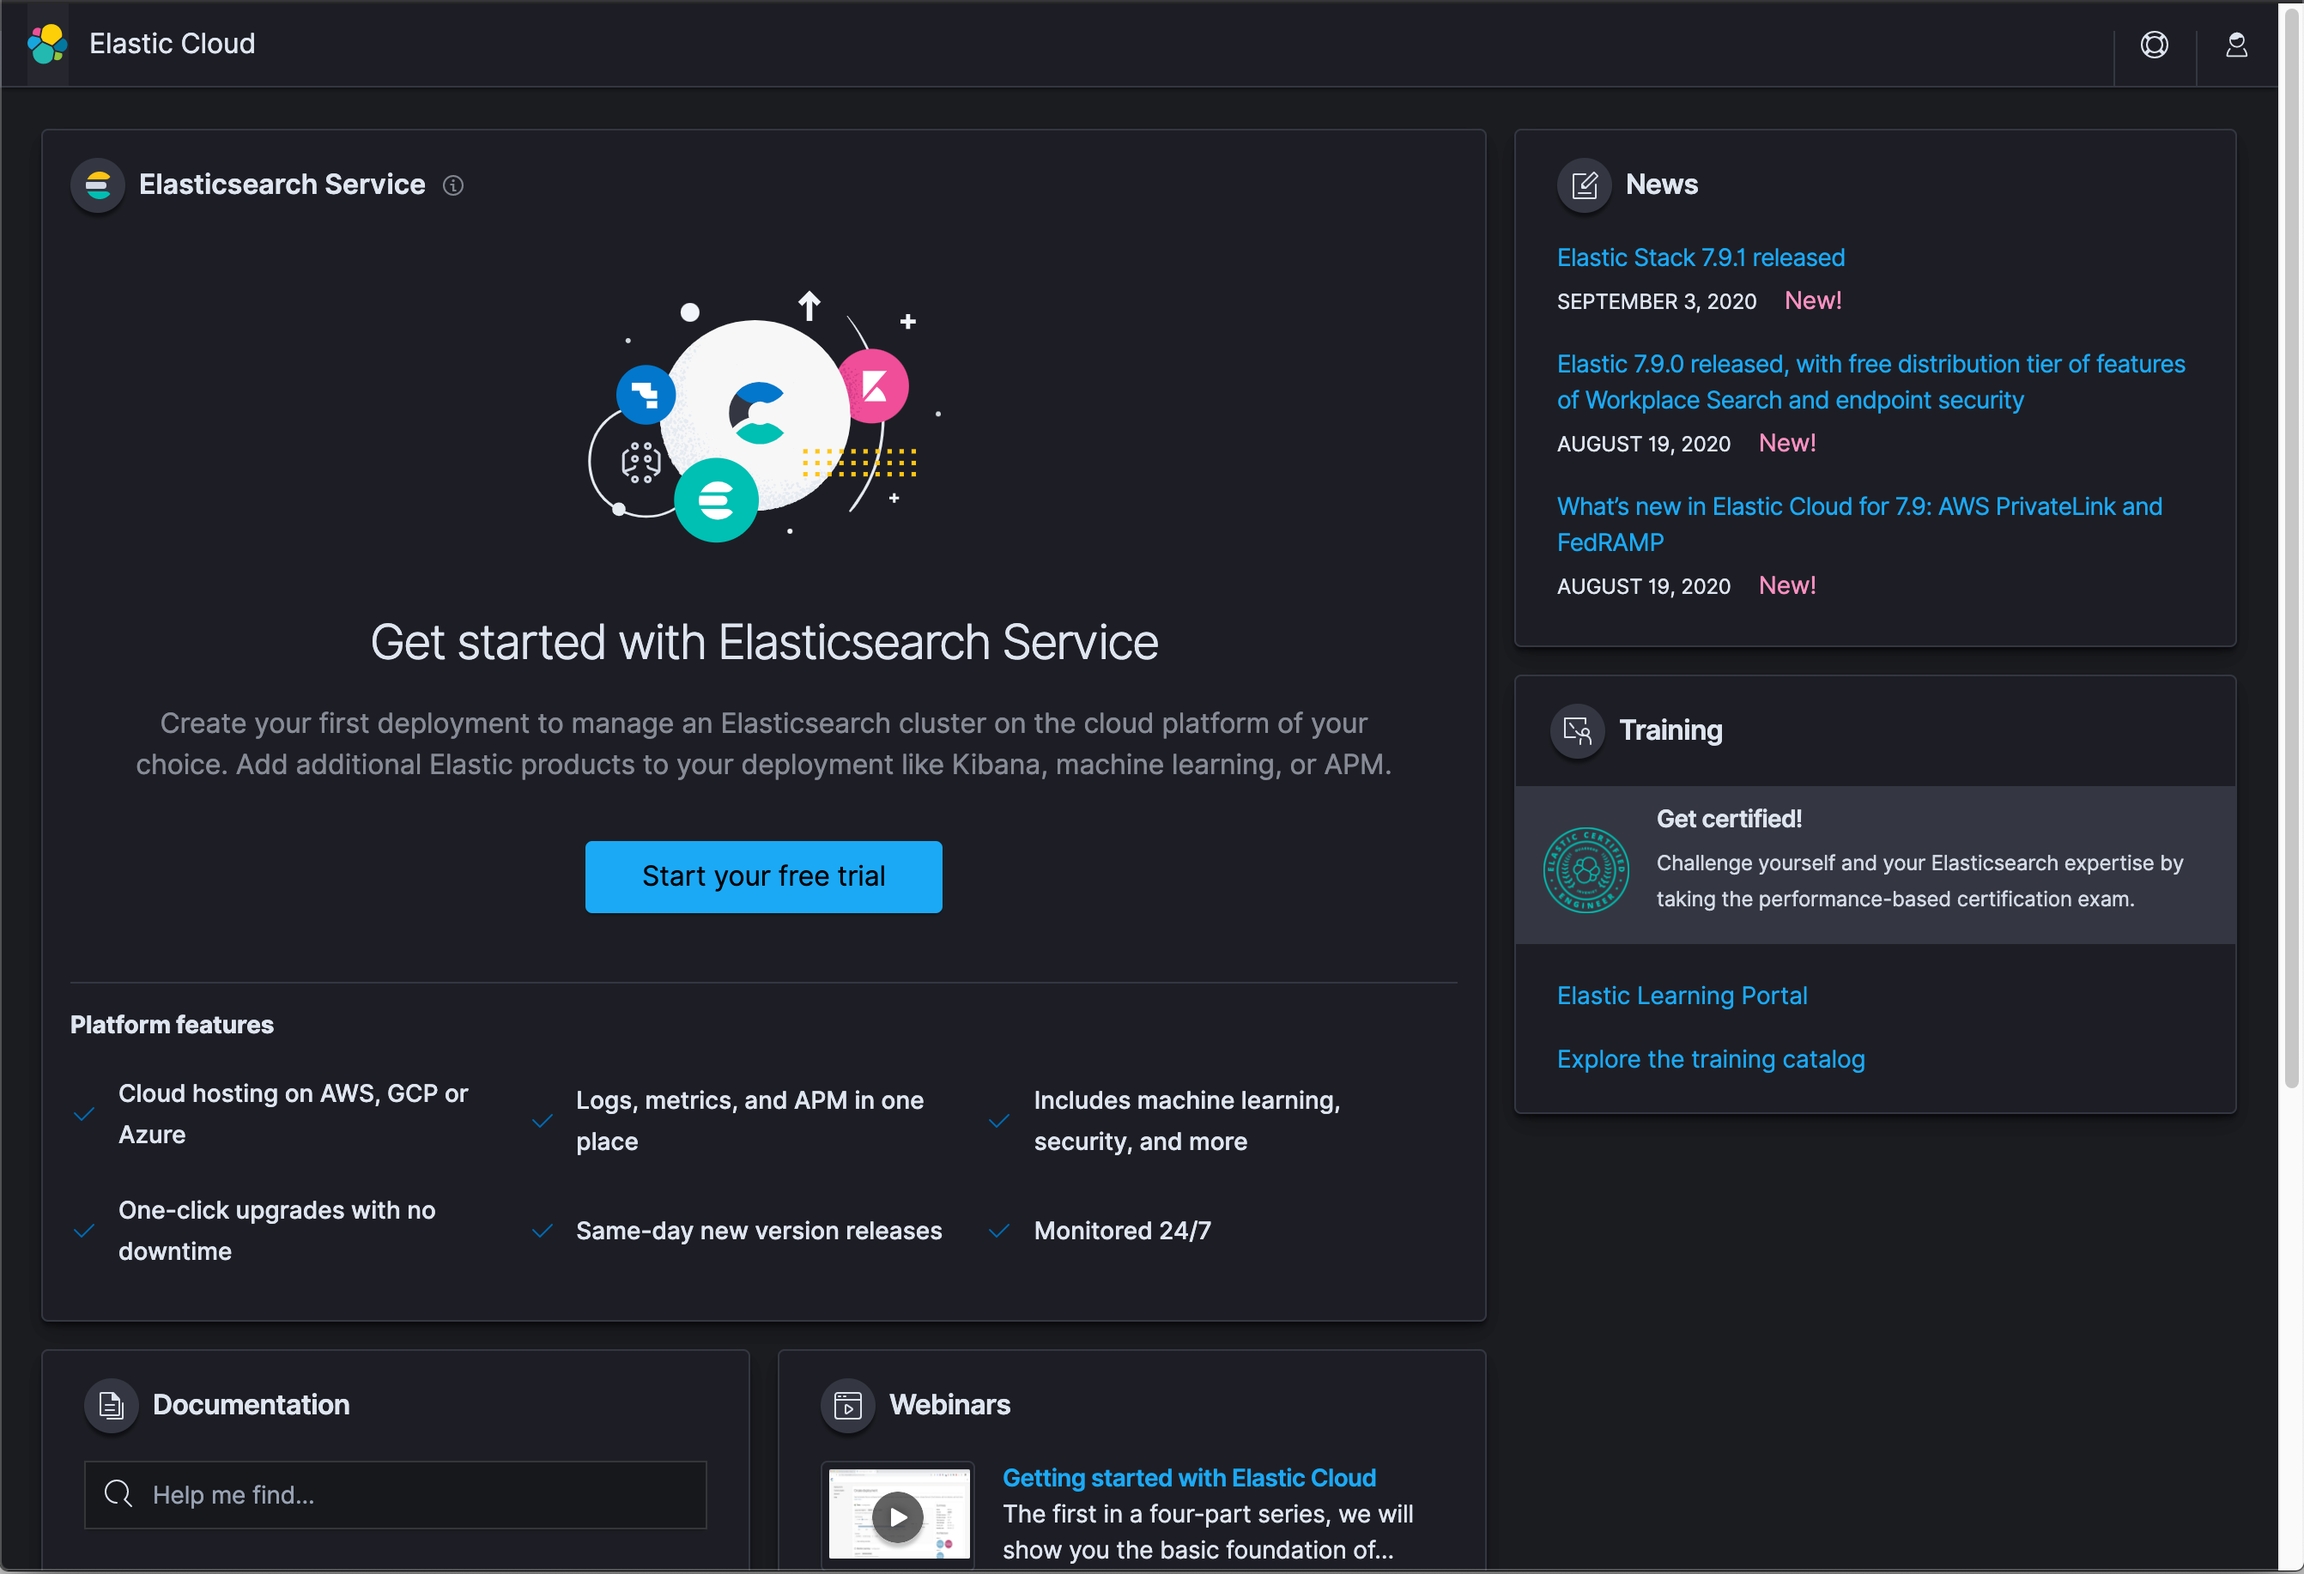Click the Elasticsearch Service logo icon
The height and width of the screenshot is (1574, 2304).
98,185
